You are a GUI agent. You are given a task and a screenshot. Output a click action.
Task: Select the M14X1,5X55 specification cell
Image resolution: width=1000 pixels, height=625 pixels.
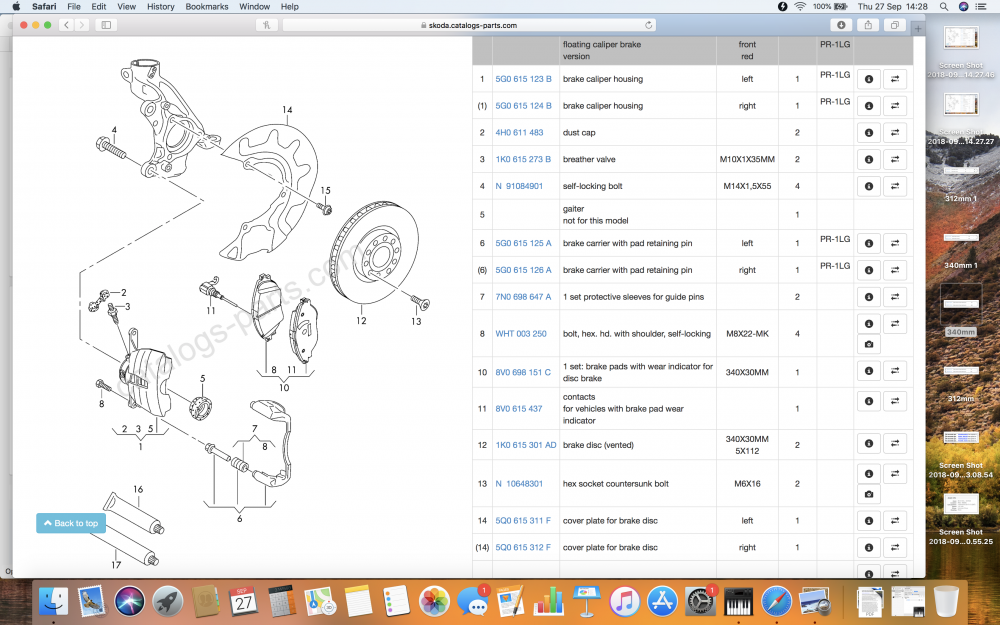[747, 186]
